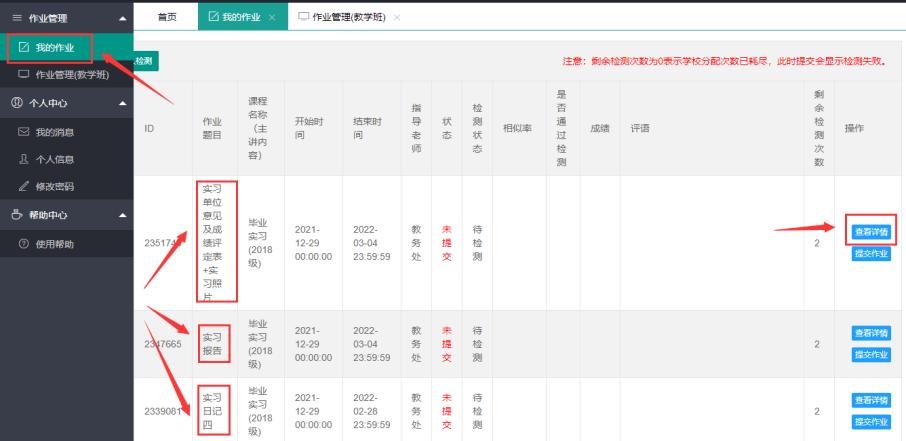Image resolution: width=906 pixels, height=441 pixels.
Task: Click the 作业管理(教学班) monitor icon in sidebar
Action: 24,74
